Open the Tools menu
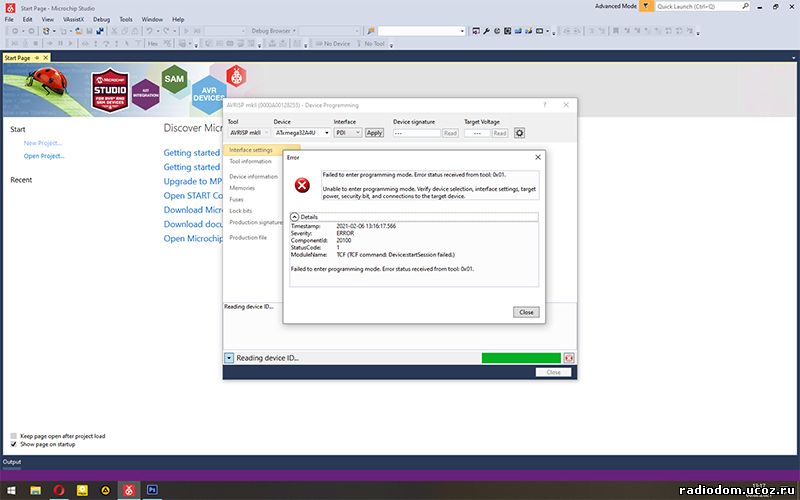 pos(126,19)
